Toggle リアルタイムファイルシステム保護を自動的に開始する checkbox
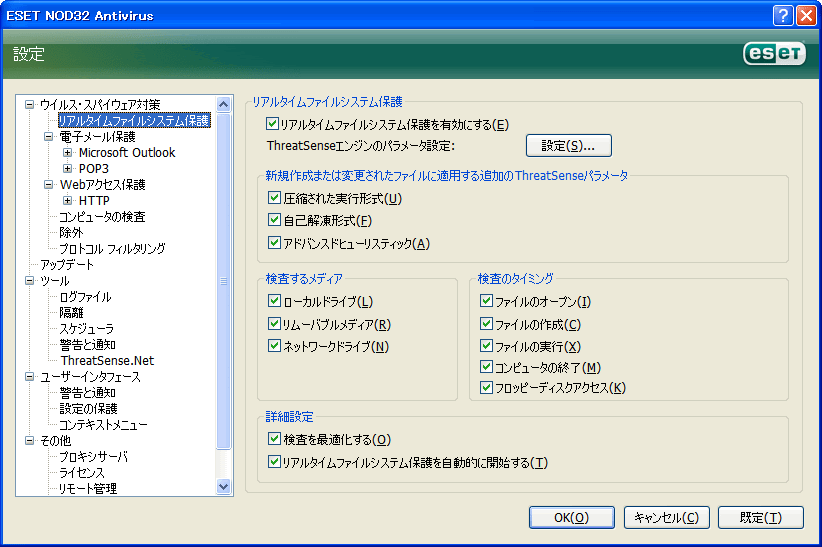The height and width of the screenshot is (547, 822). point(274,462)
